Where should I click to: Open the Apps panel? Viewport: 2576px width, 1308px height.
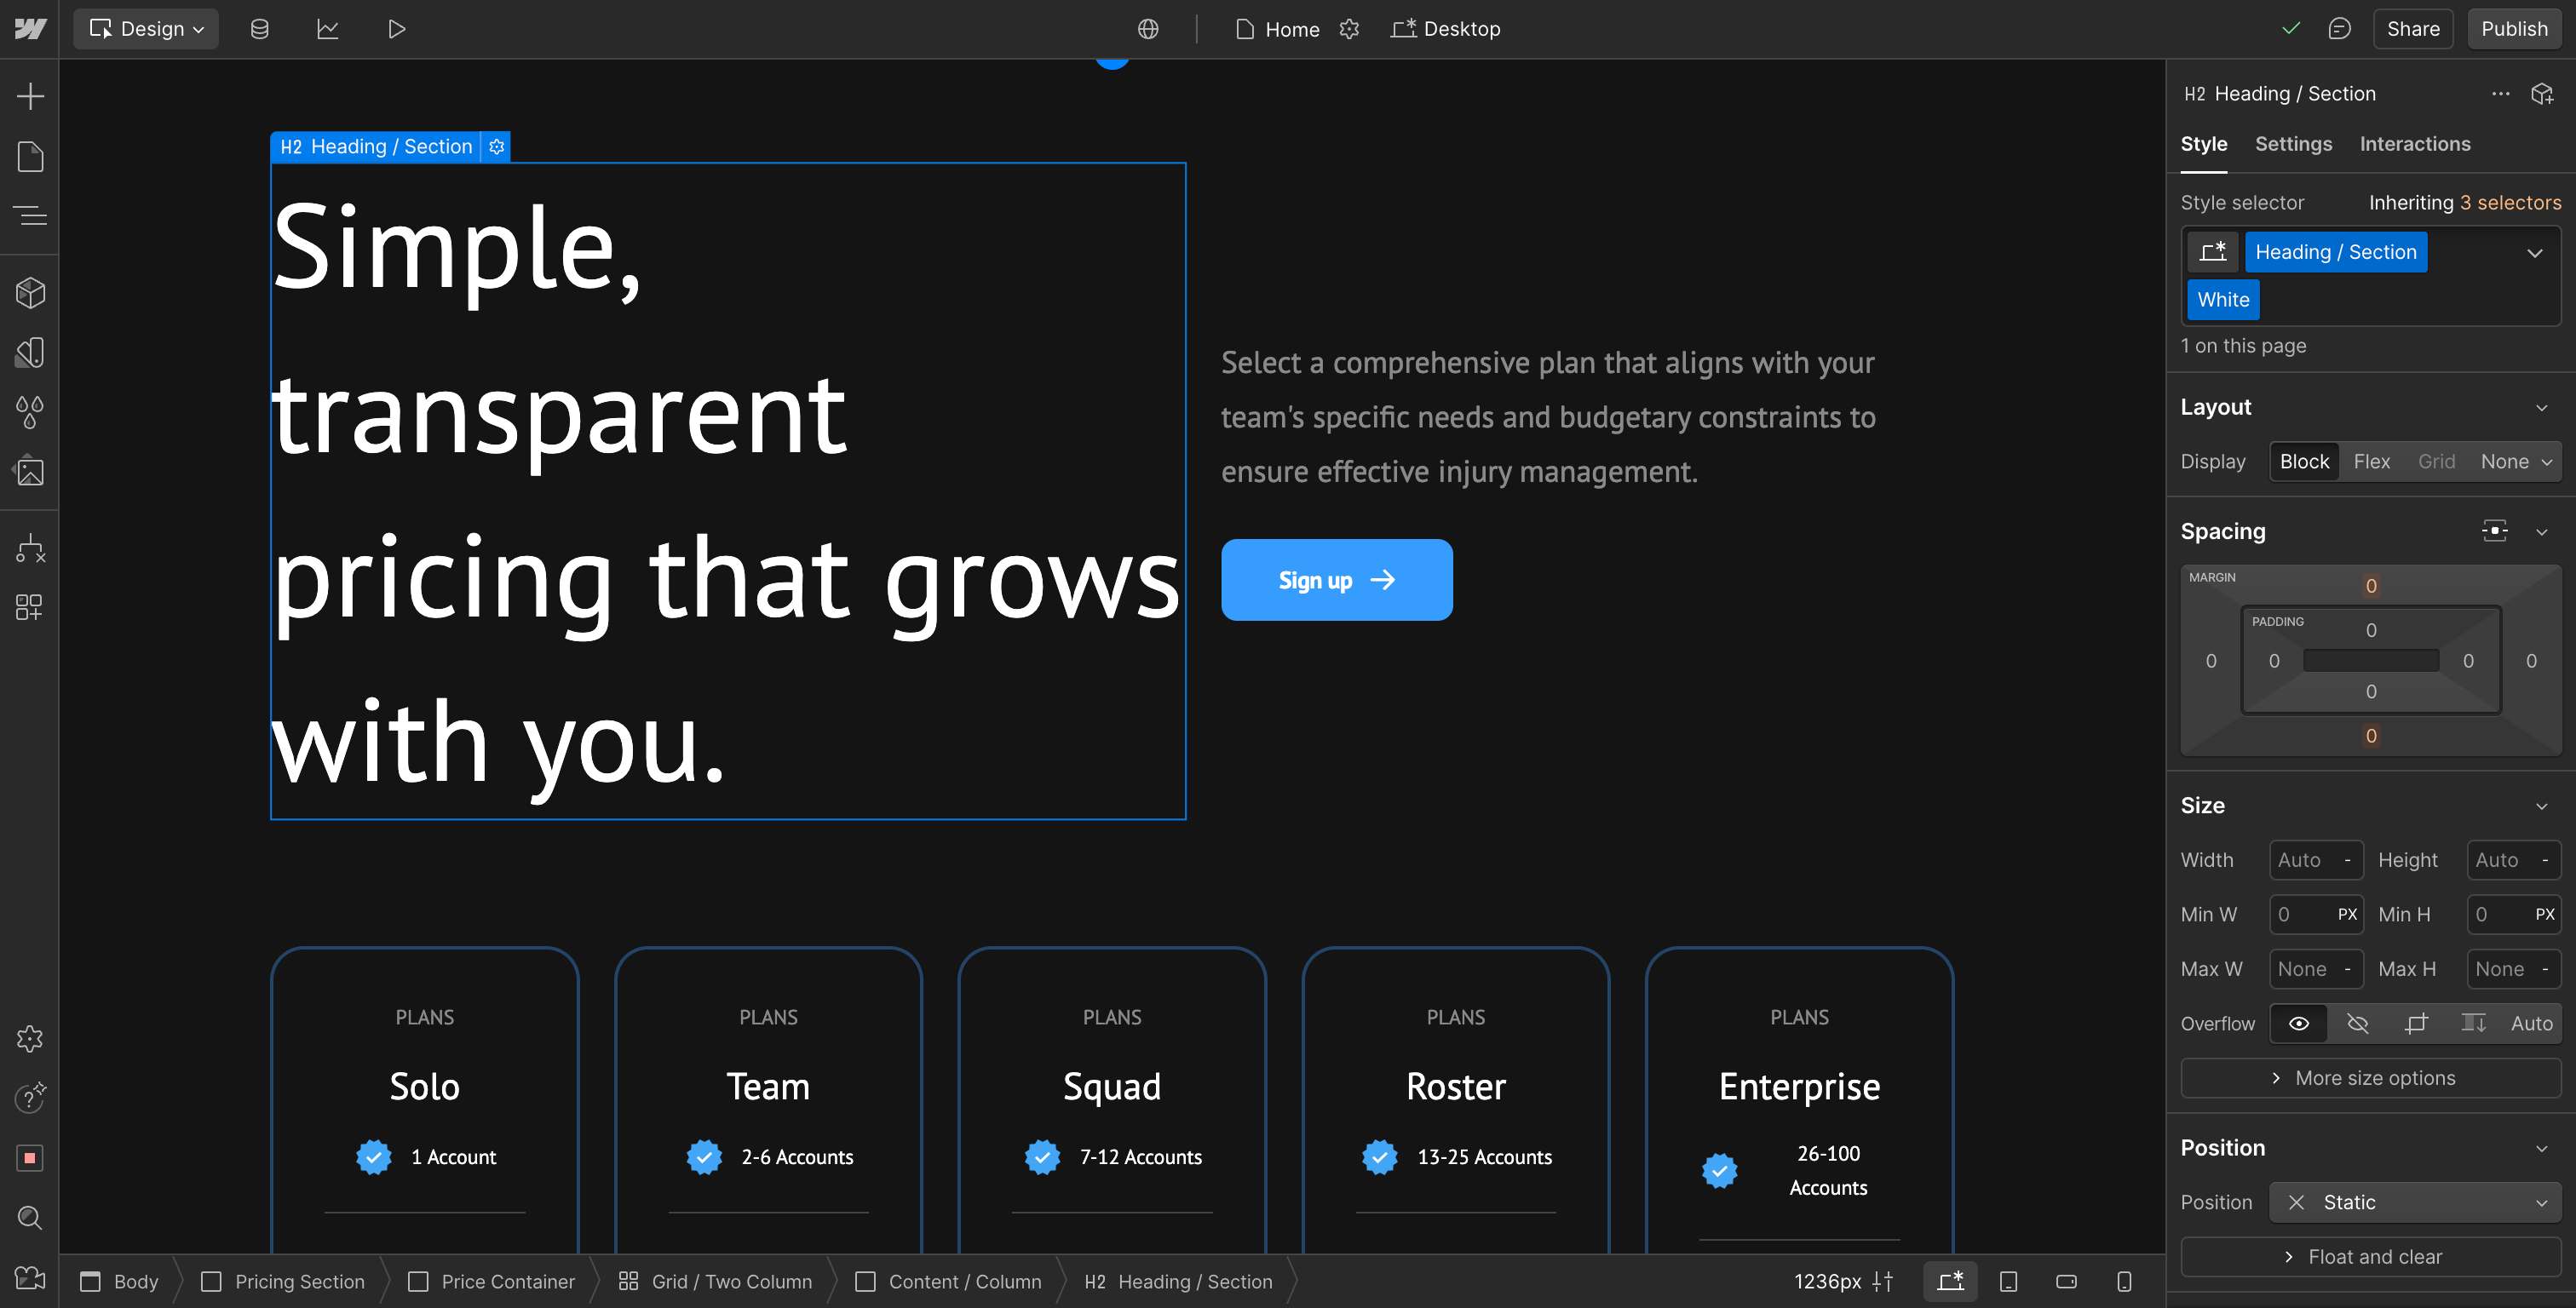(x=30, y=607)
